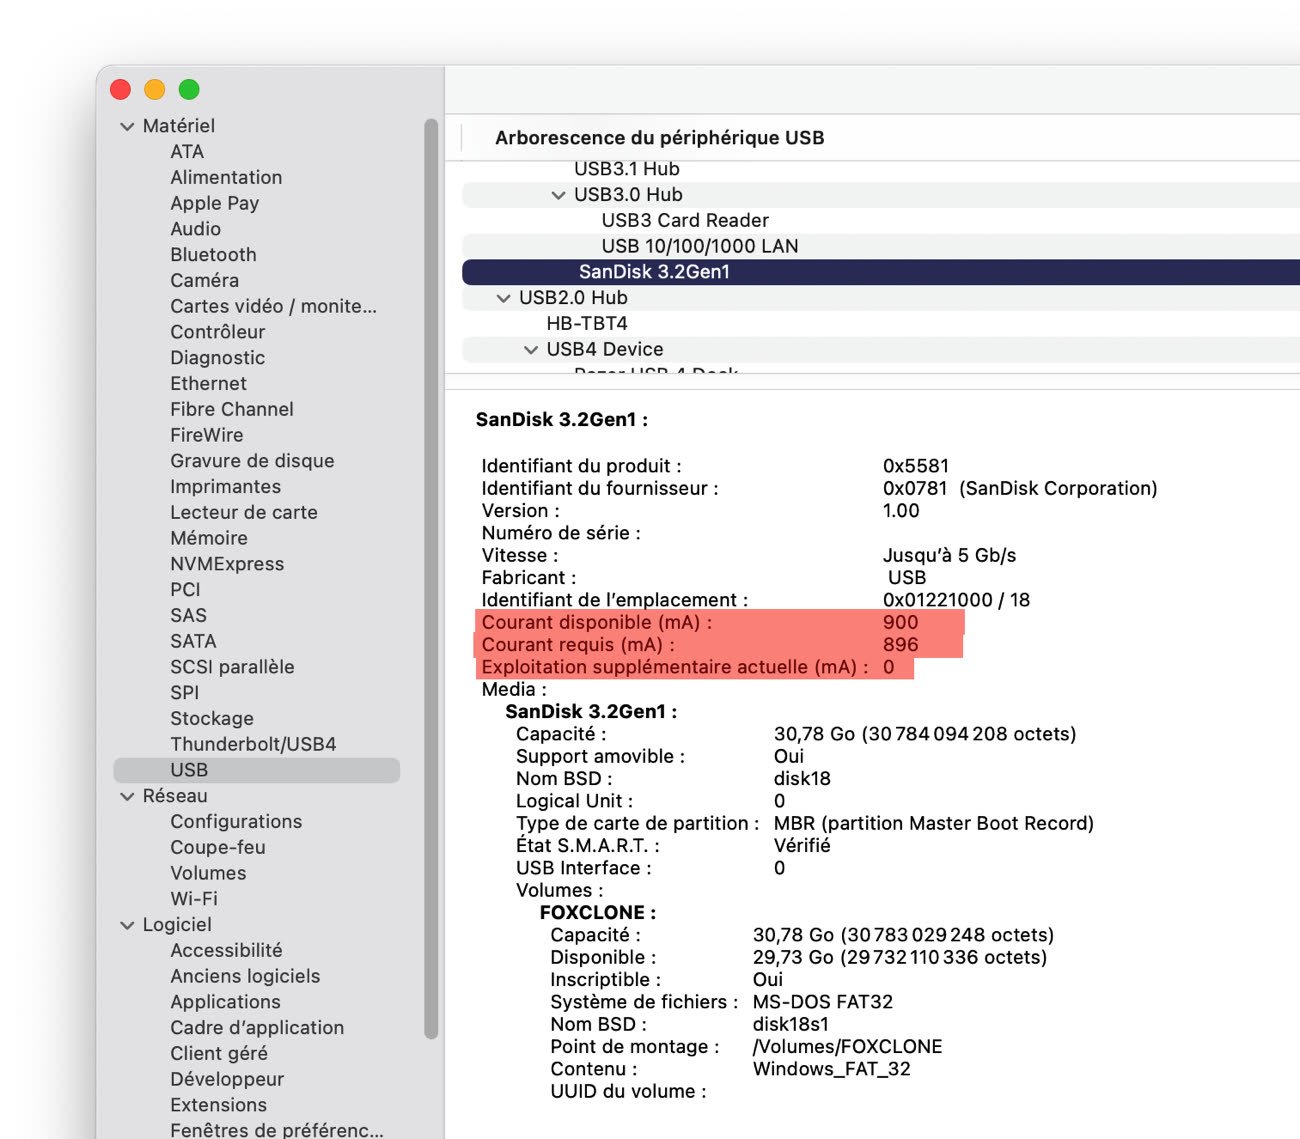The height and width of the screenshot is (1139, 1300).
Task: Select Wi-Fi in the sidebar
Action: [x=194, y=899]
